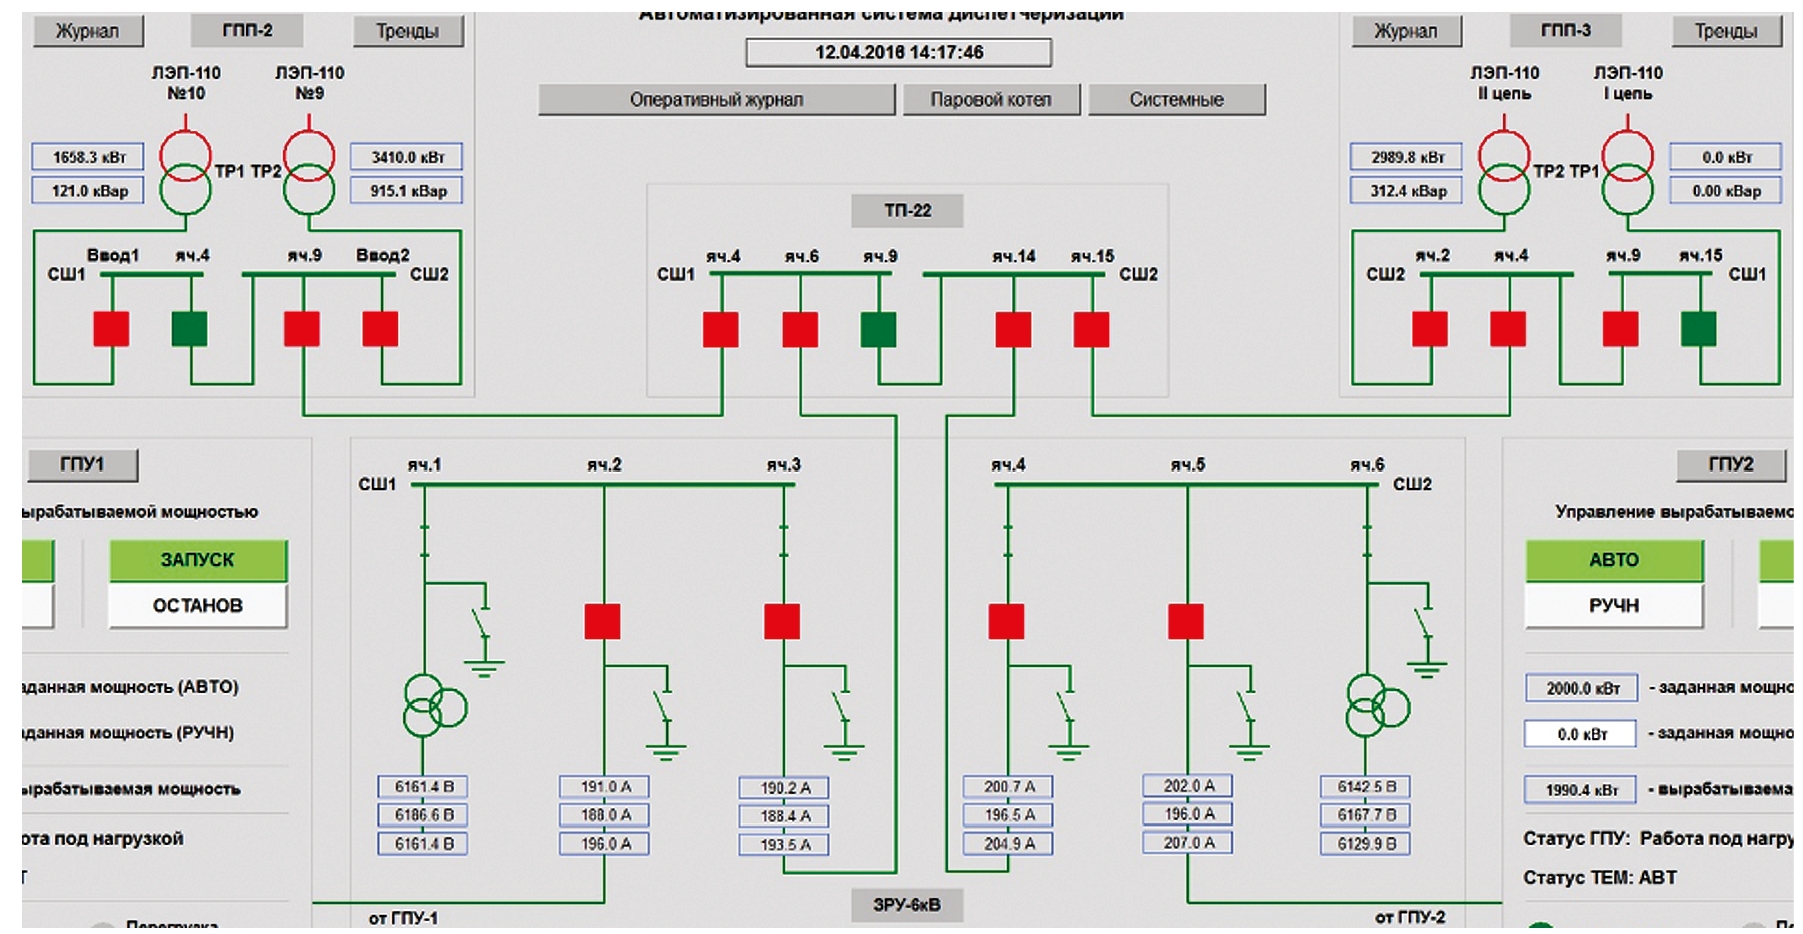1803x934 pixels.
Task: Click the 2000.0 кВт setpoint field
Action: (1581, 688)
